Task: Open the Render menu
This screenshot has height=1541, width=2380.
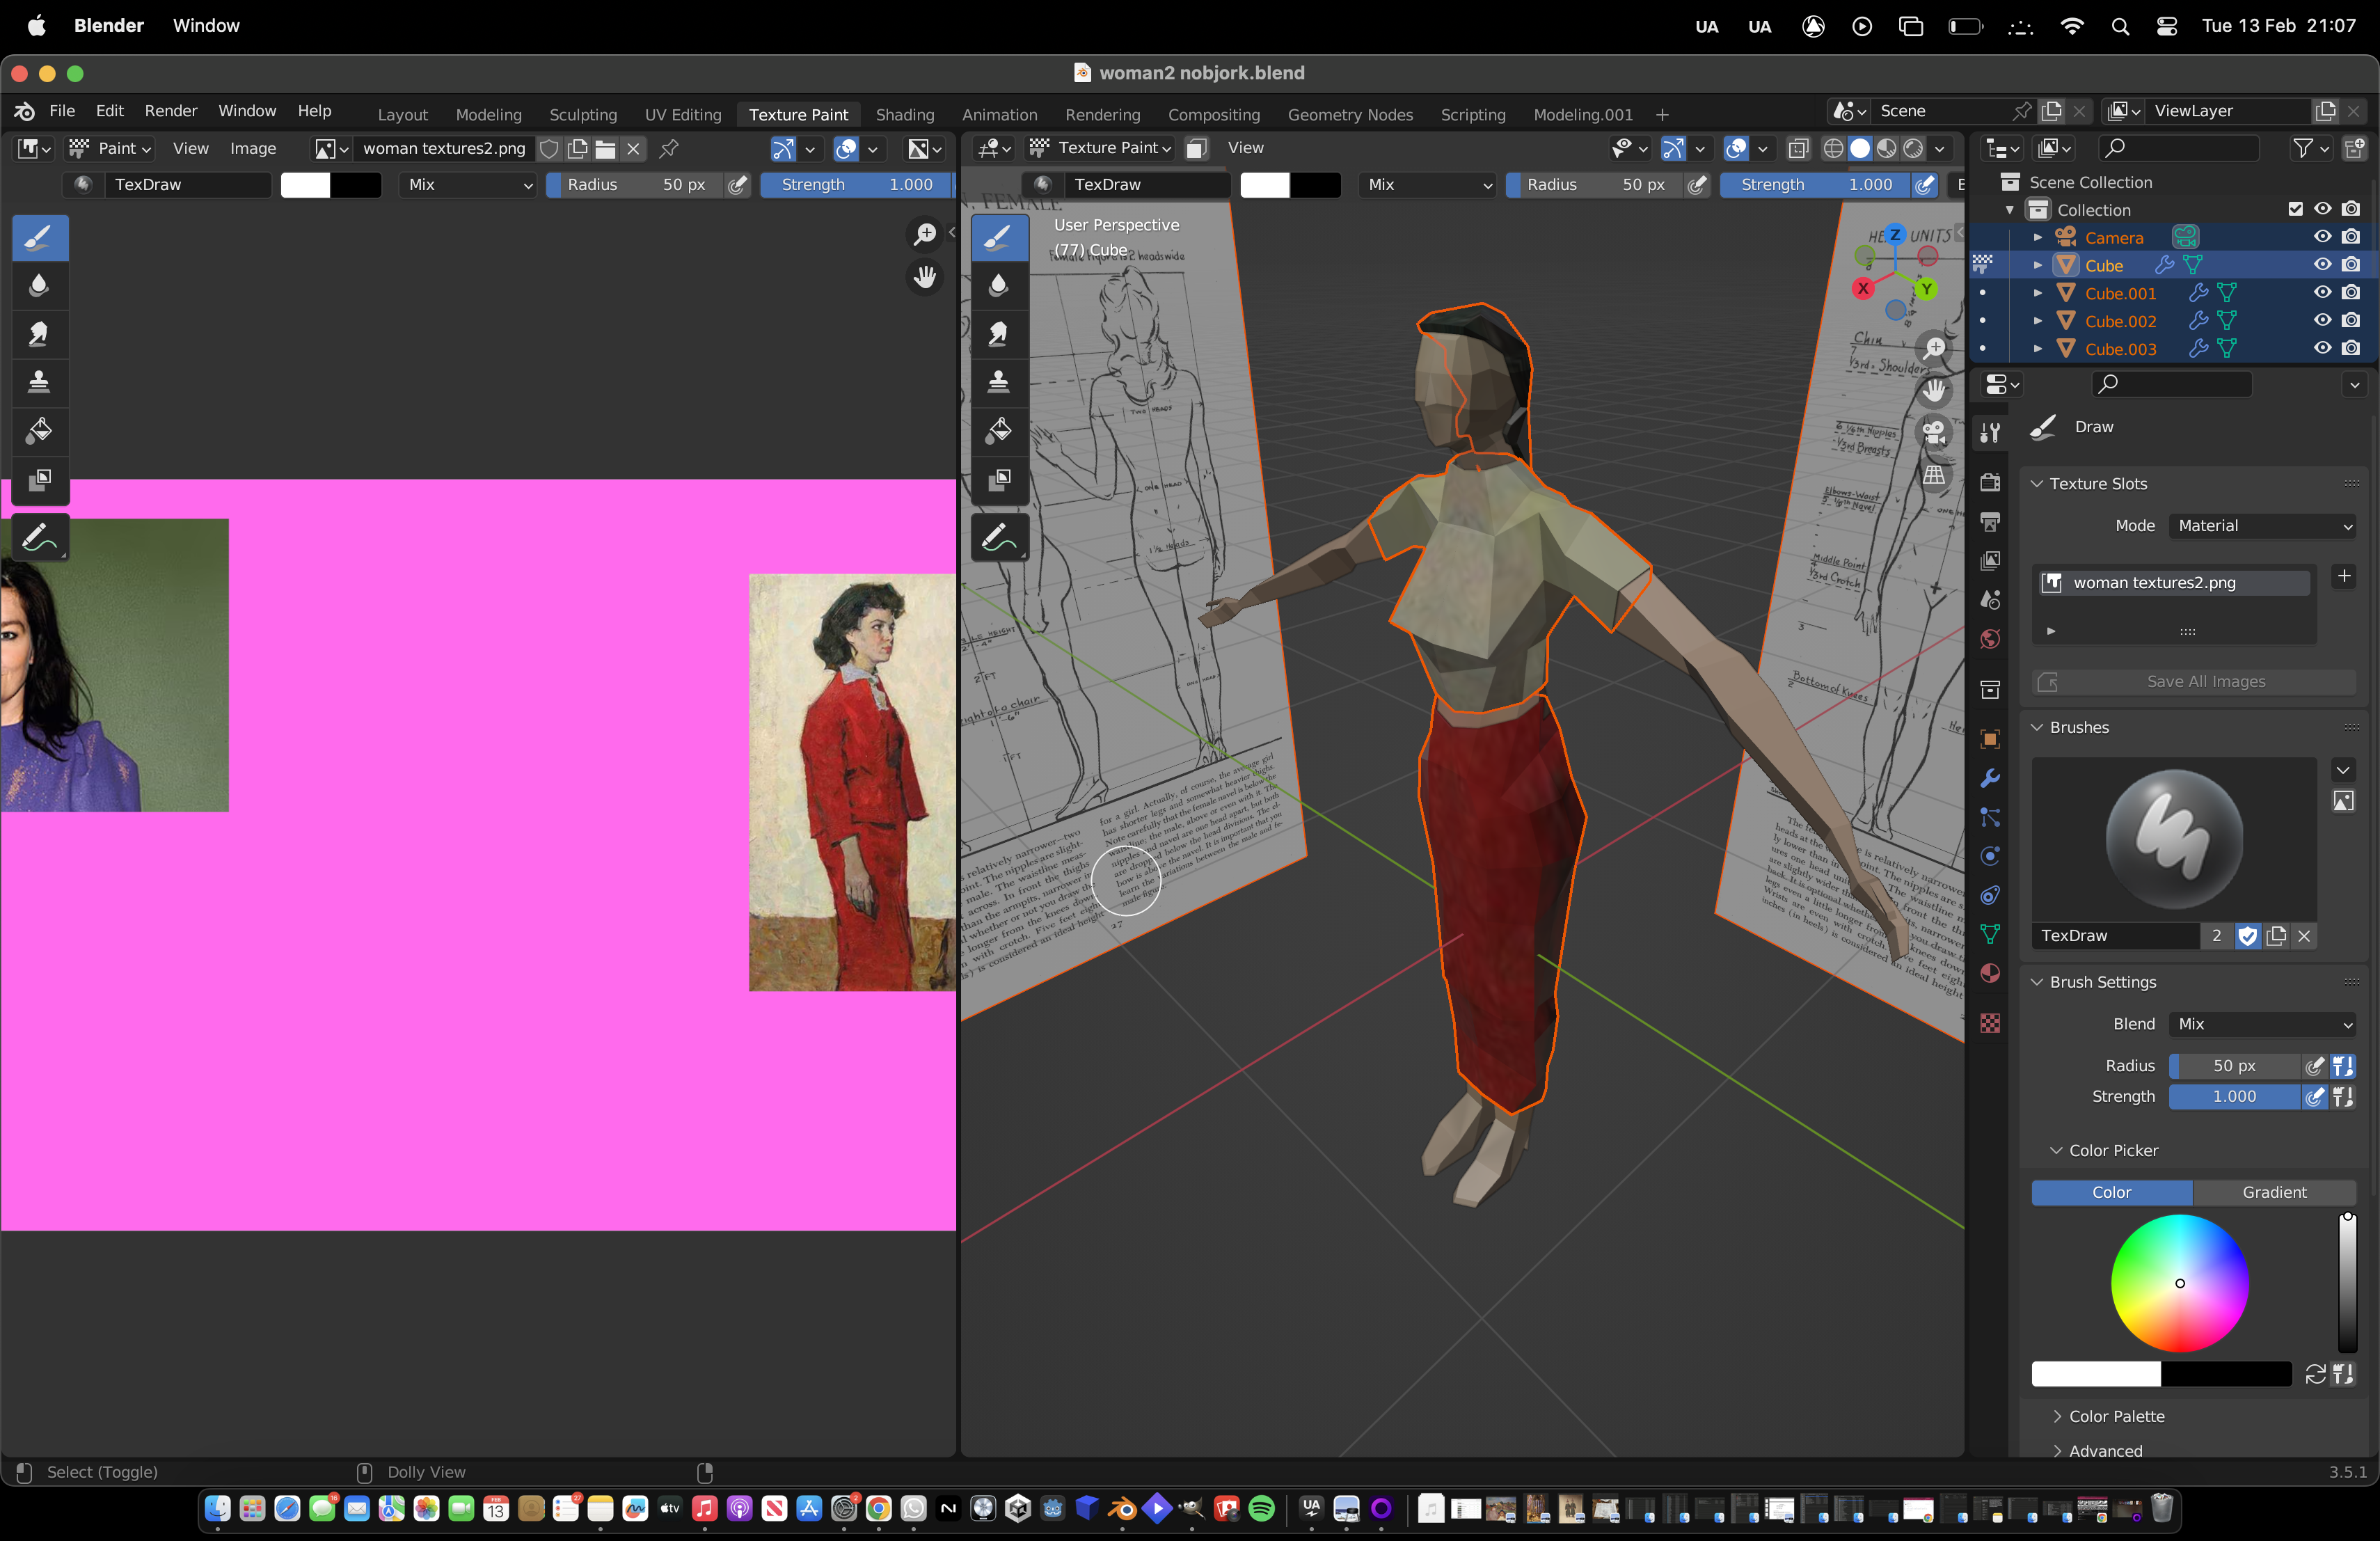Action: coord(170,111)
